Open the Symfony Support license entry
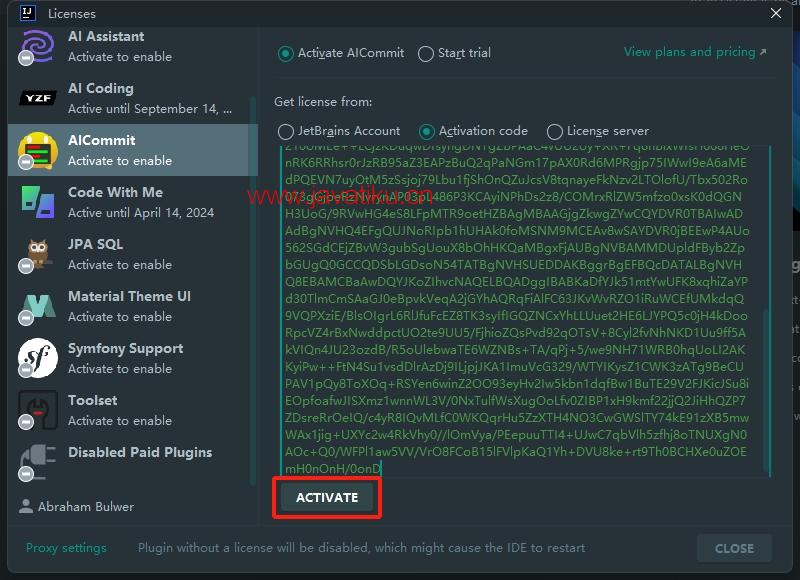 (133, 359)
